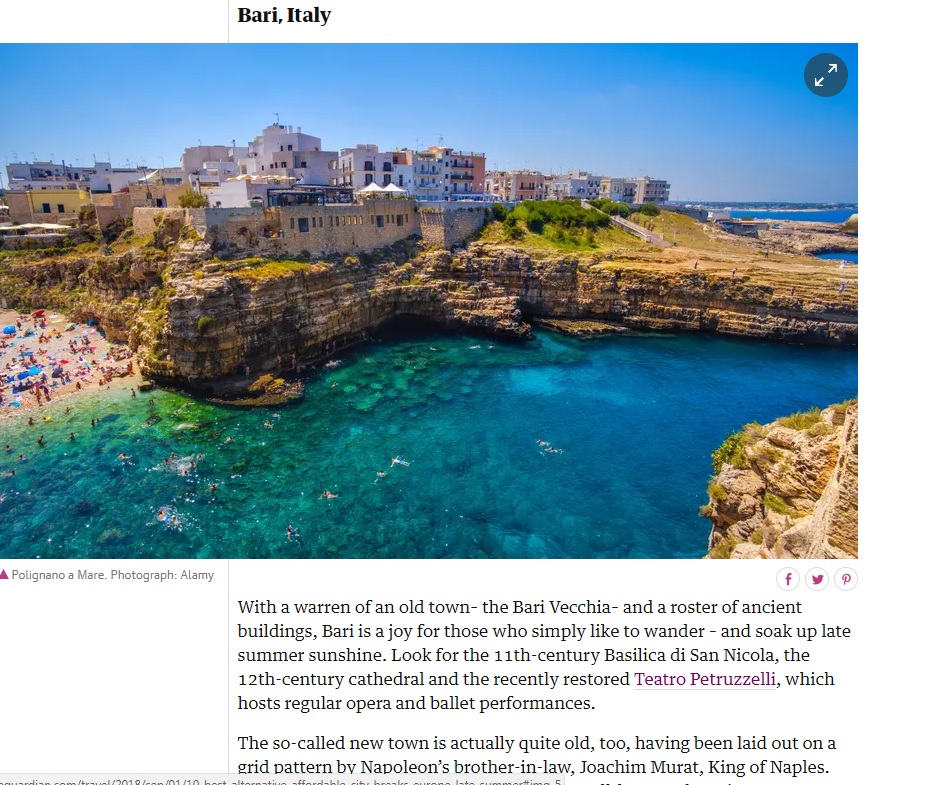Share the image on Twitter
Image resolution: width=933 pixels, height=785 pixels.
[817, 579]
